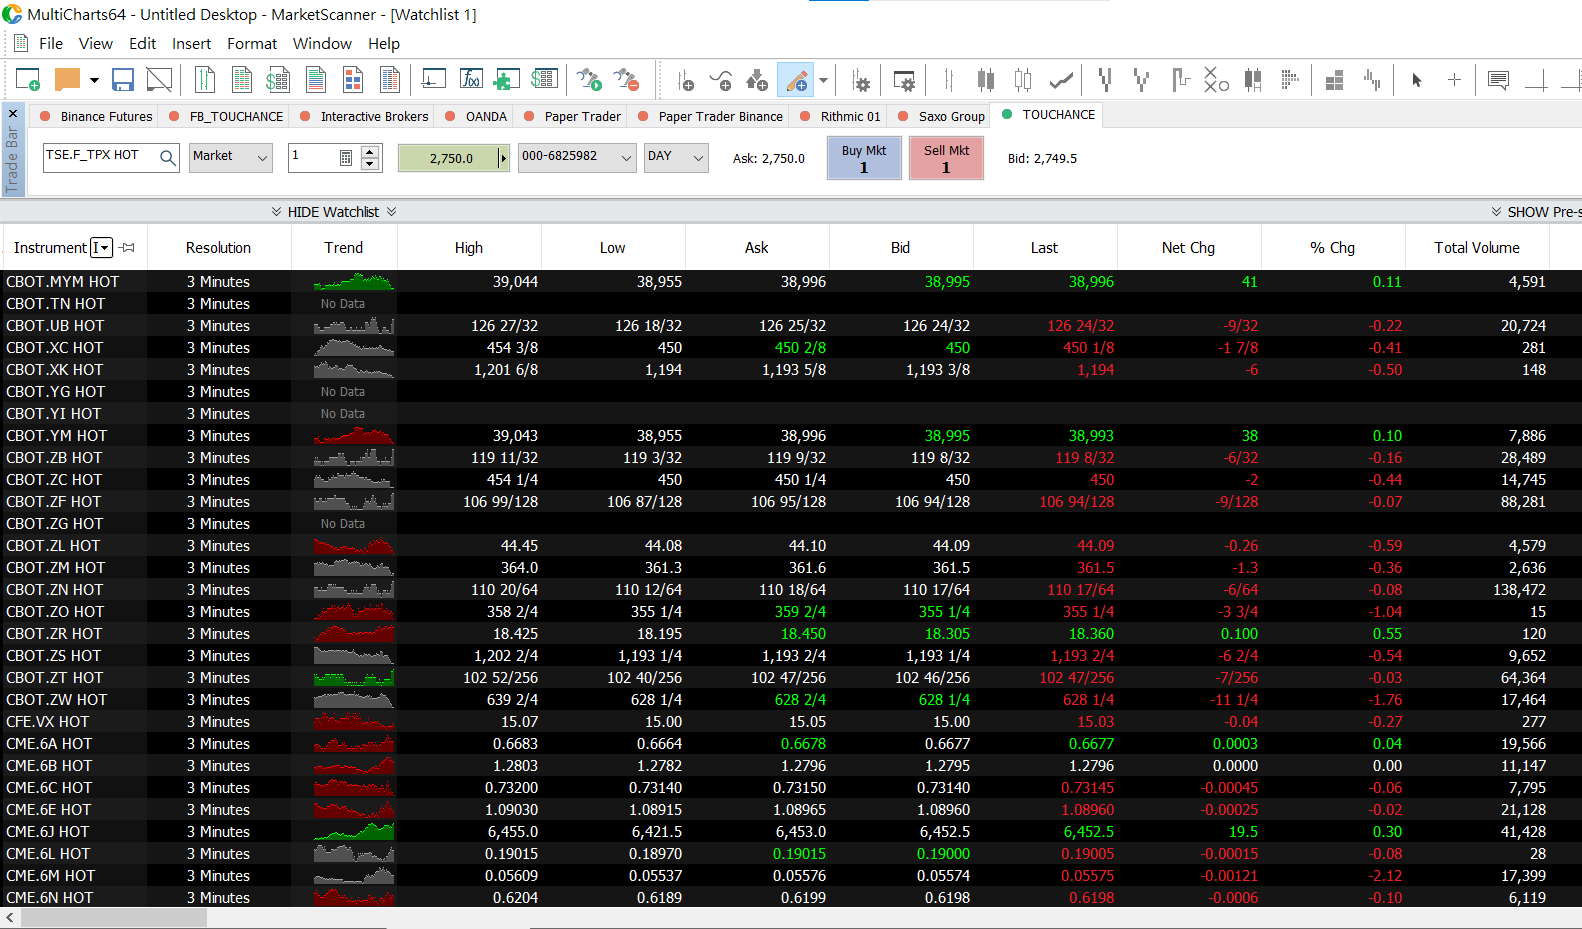
Task: Sort by the Net Chg column header
Action: 1188,248
